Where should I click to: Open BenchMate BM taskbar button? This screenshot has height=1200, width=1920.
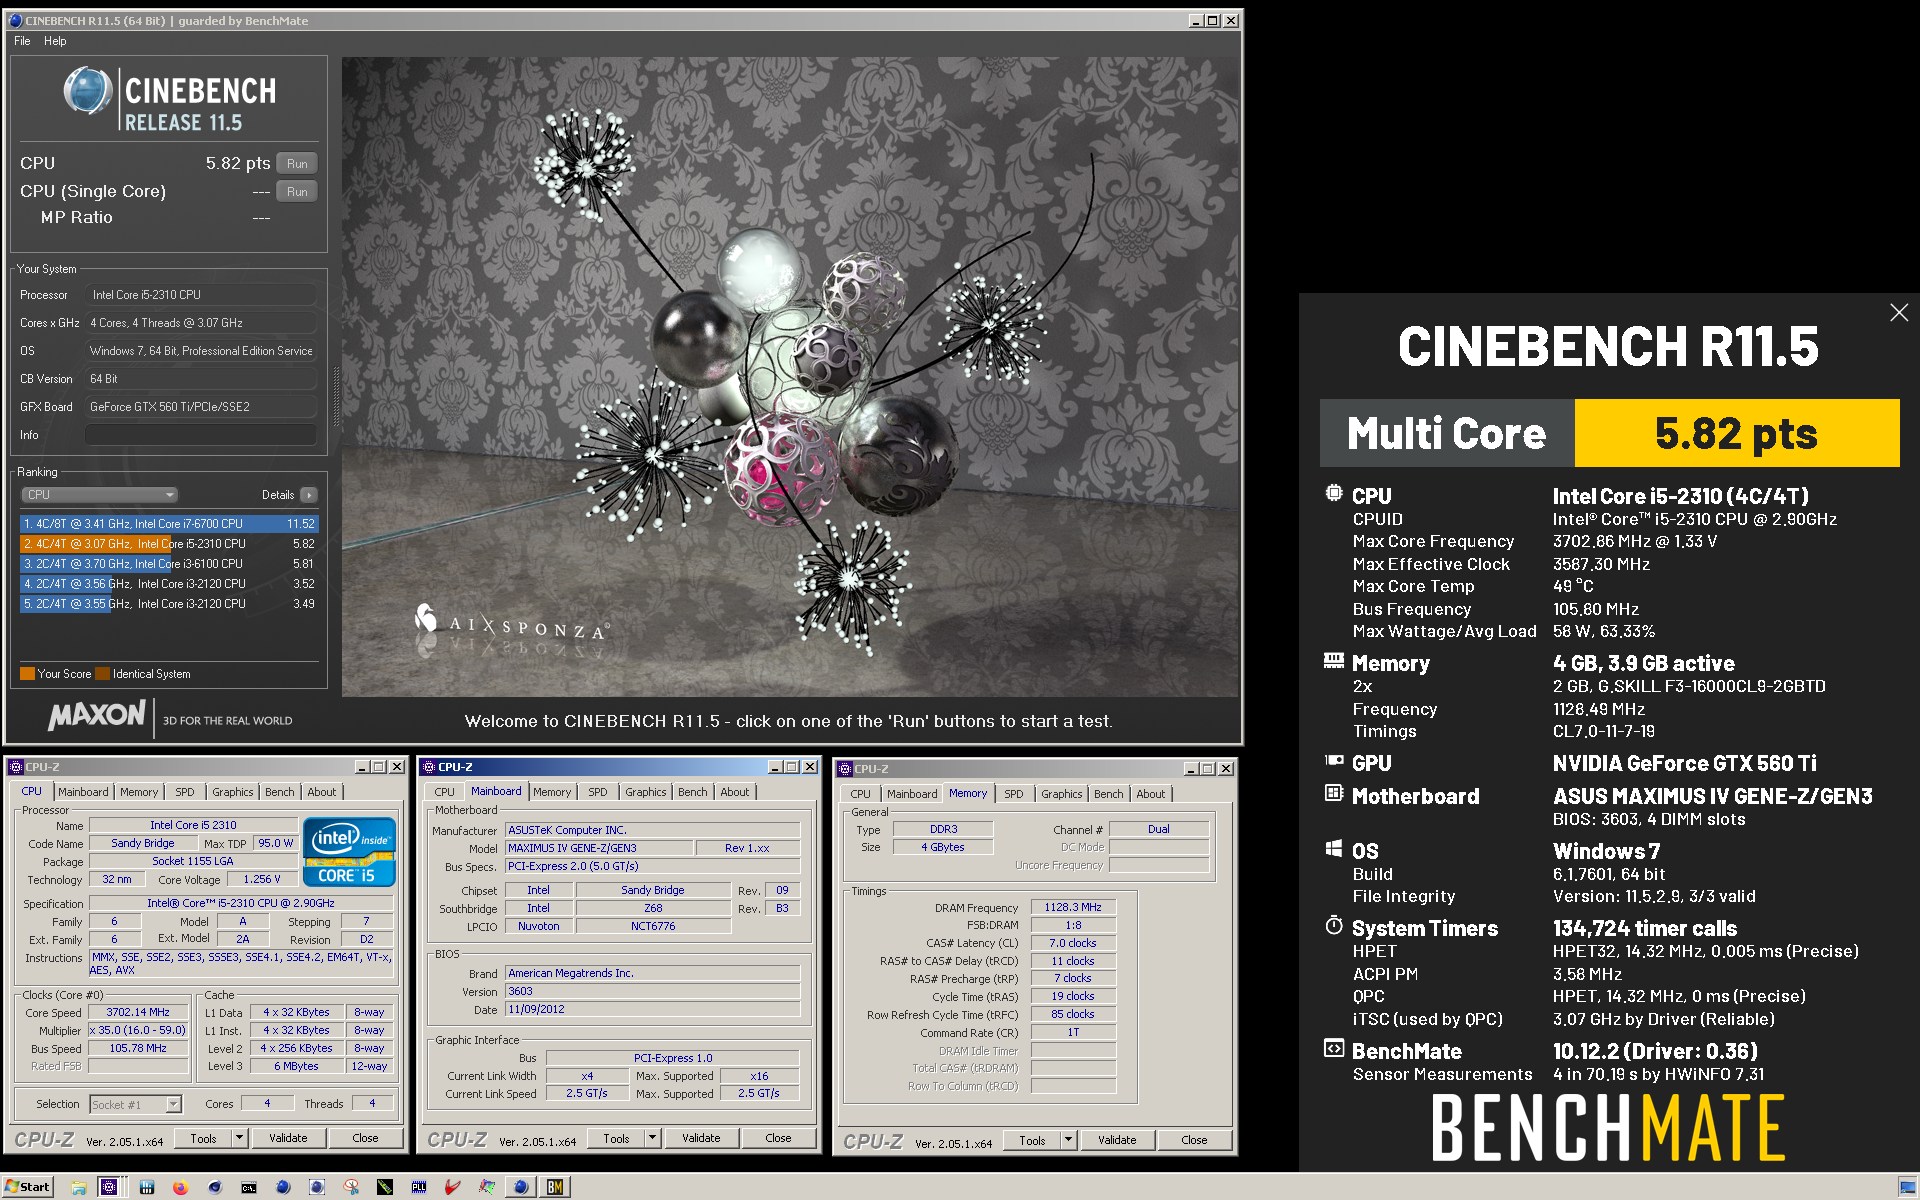click(554, 1187)
